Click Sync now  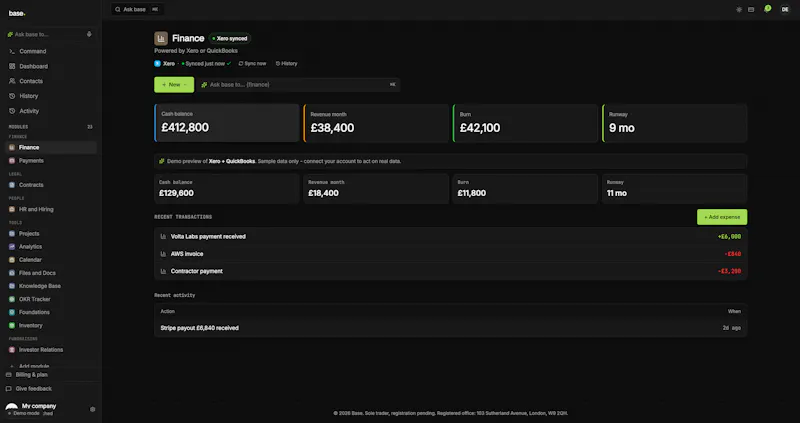coord(252,64)
